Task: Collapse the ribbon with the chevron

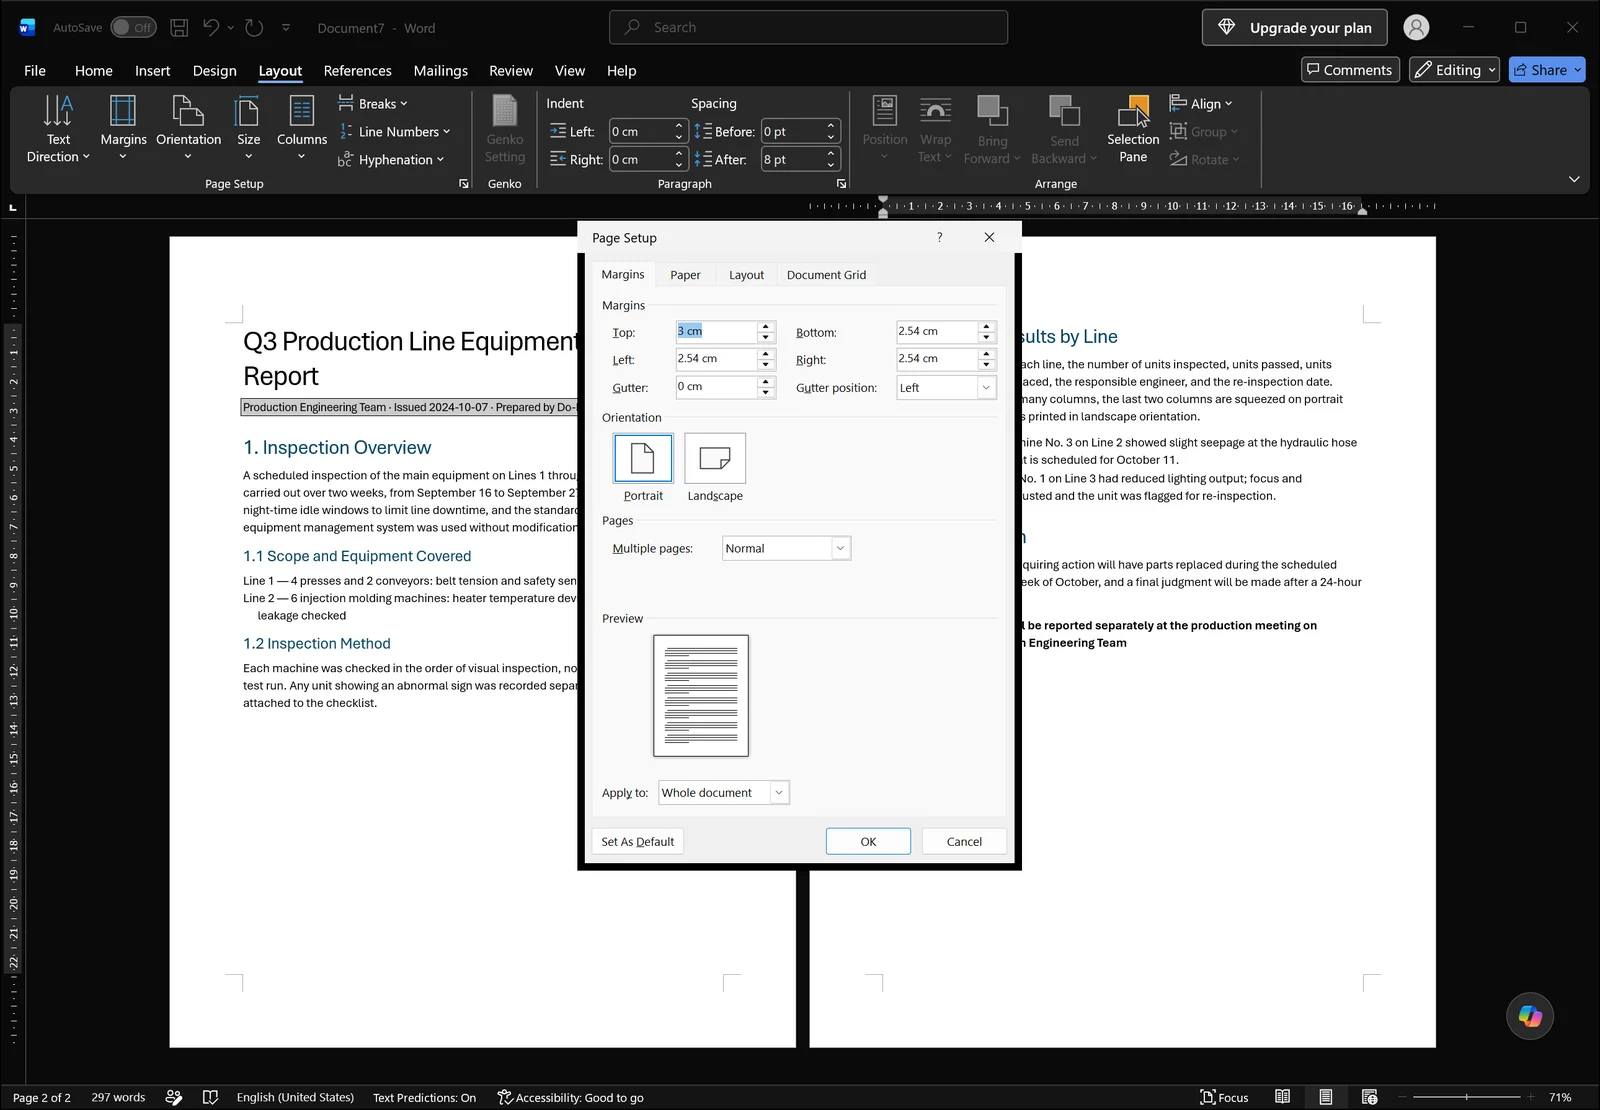Action: click(x=1574, y=179)
